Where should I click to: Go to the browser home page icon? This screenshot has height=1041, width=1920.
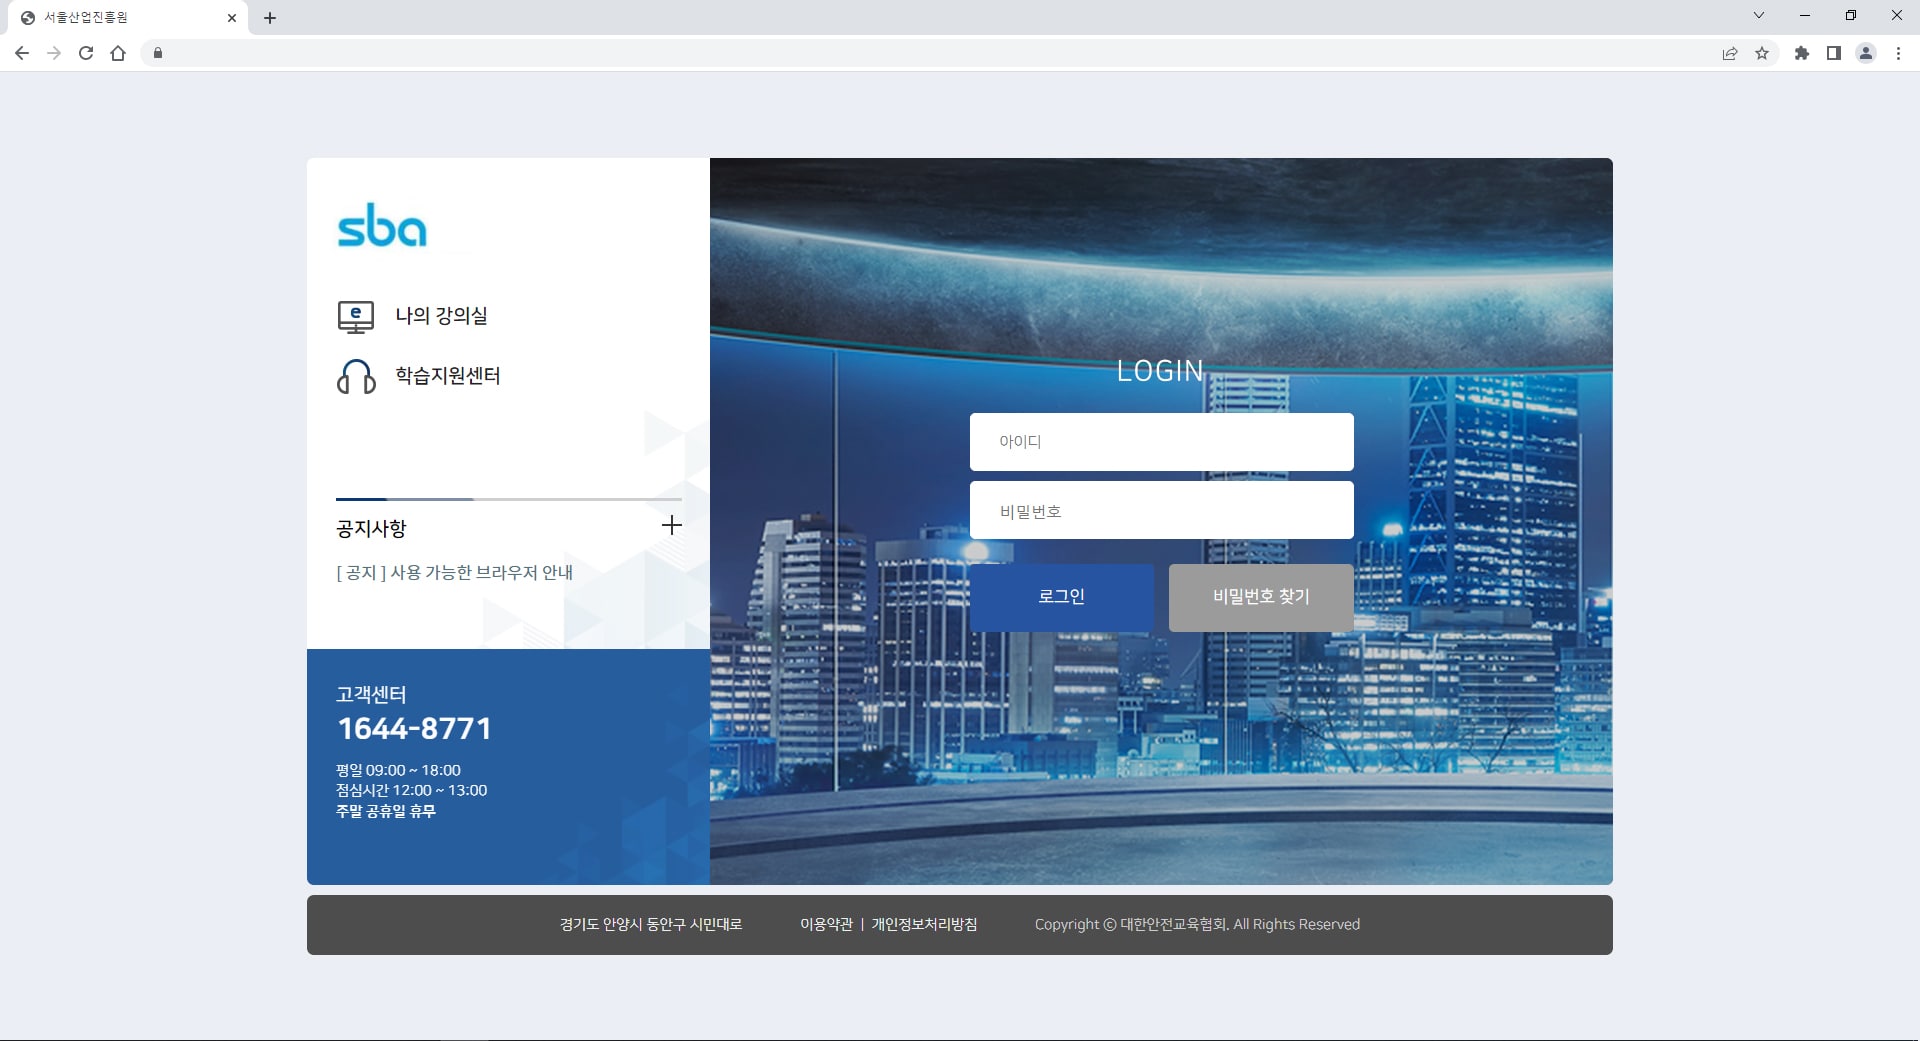pyautogui.click(x=118, y=53)
